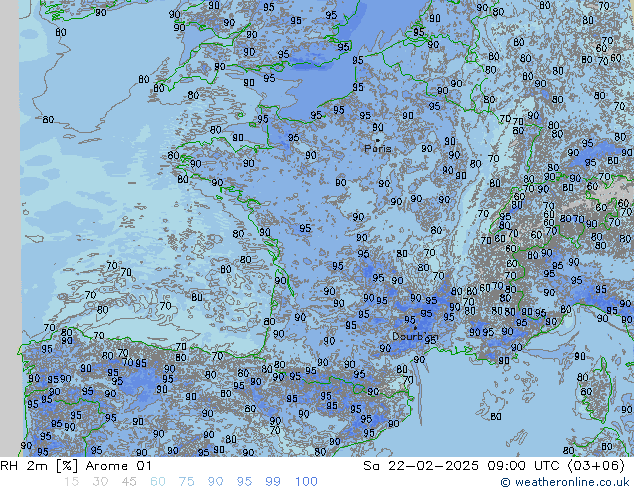Click the legend value 30
Screen dimensions: 634x490
coord(100,482)
